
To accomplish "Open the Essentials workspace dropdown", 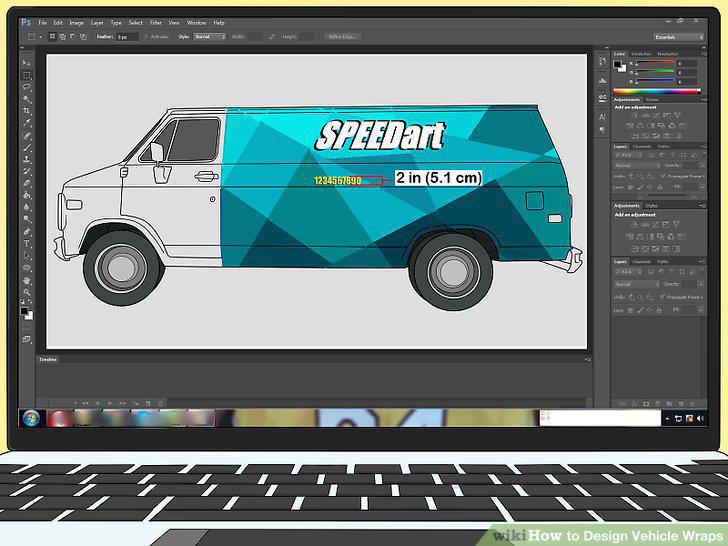I will click(678, 37).
